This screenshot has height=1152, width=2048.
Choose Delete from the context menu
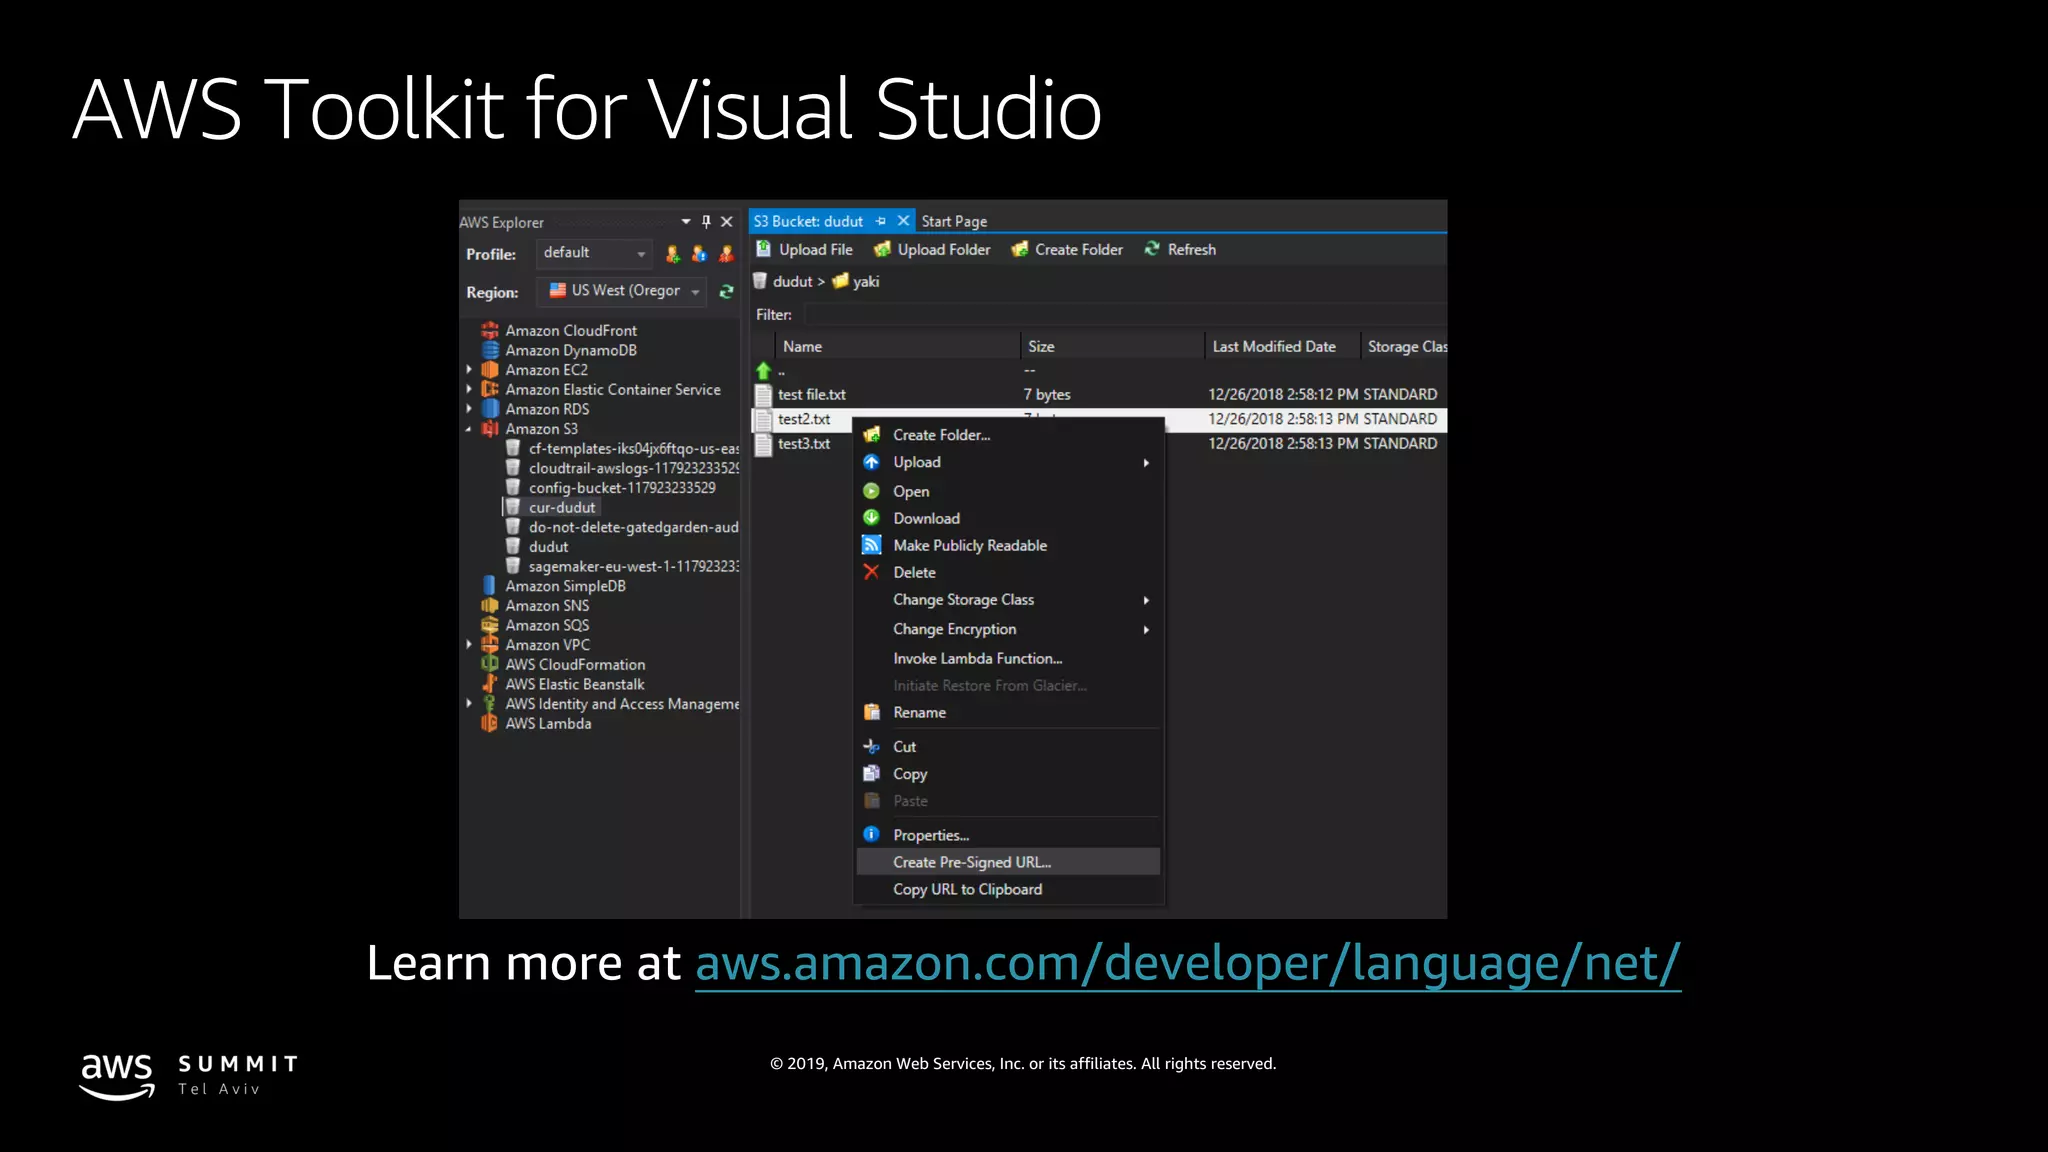1009,572
